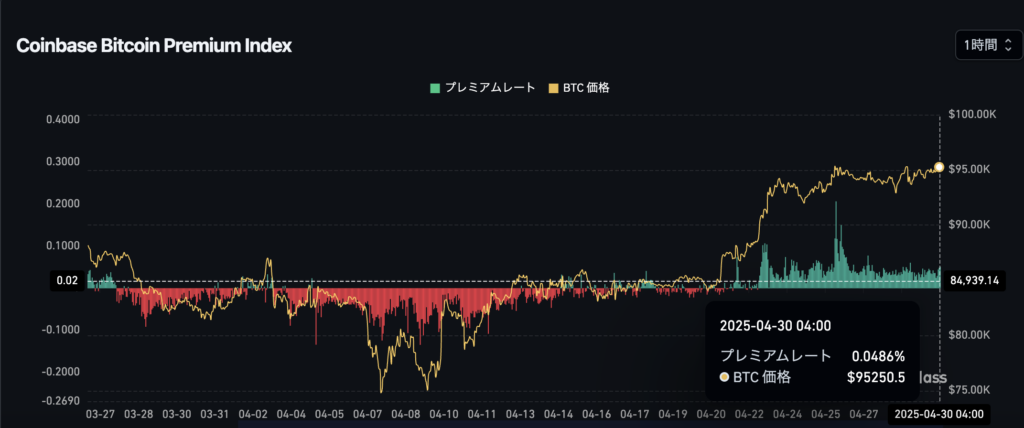Click the $80.00K right axis label
Viewport: 1024px width, 428px height.
click(969, 335)
